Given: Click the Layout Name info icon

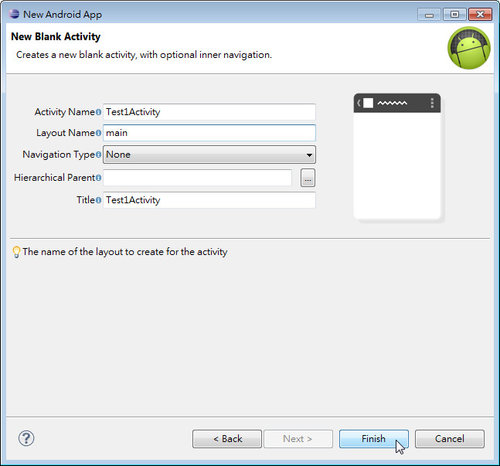Looking at the screenshot, I should pos(98,133).
